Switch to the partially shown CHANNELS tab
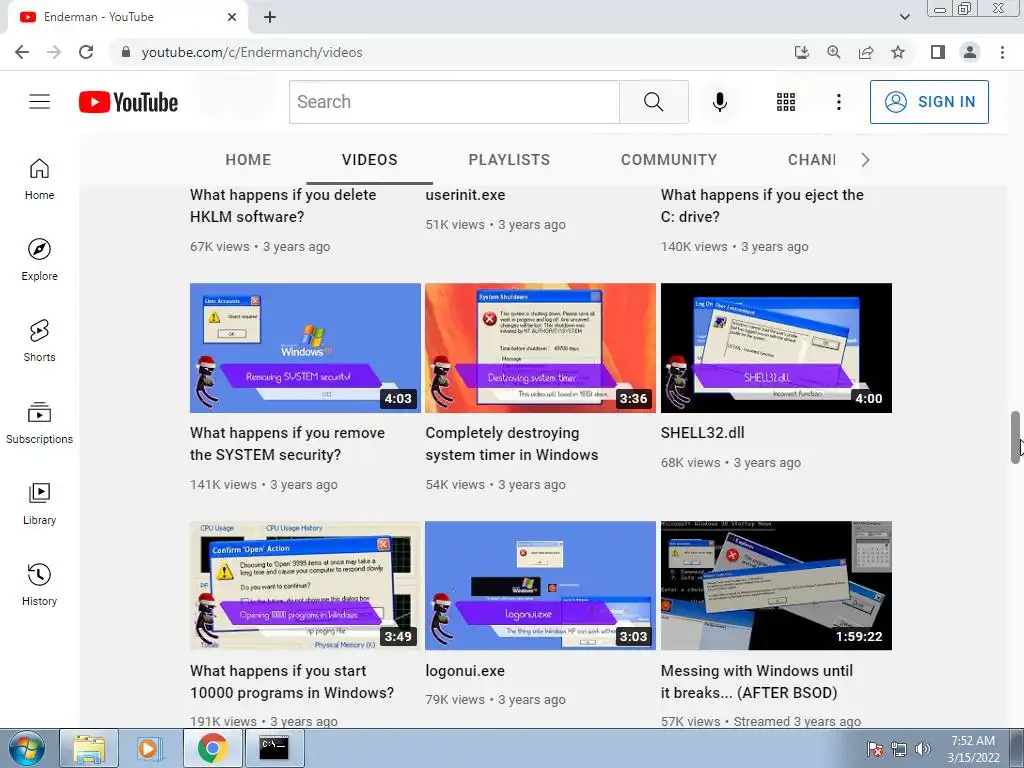 (812, 160)
